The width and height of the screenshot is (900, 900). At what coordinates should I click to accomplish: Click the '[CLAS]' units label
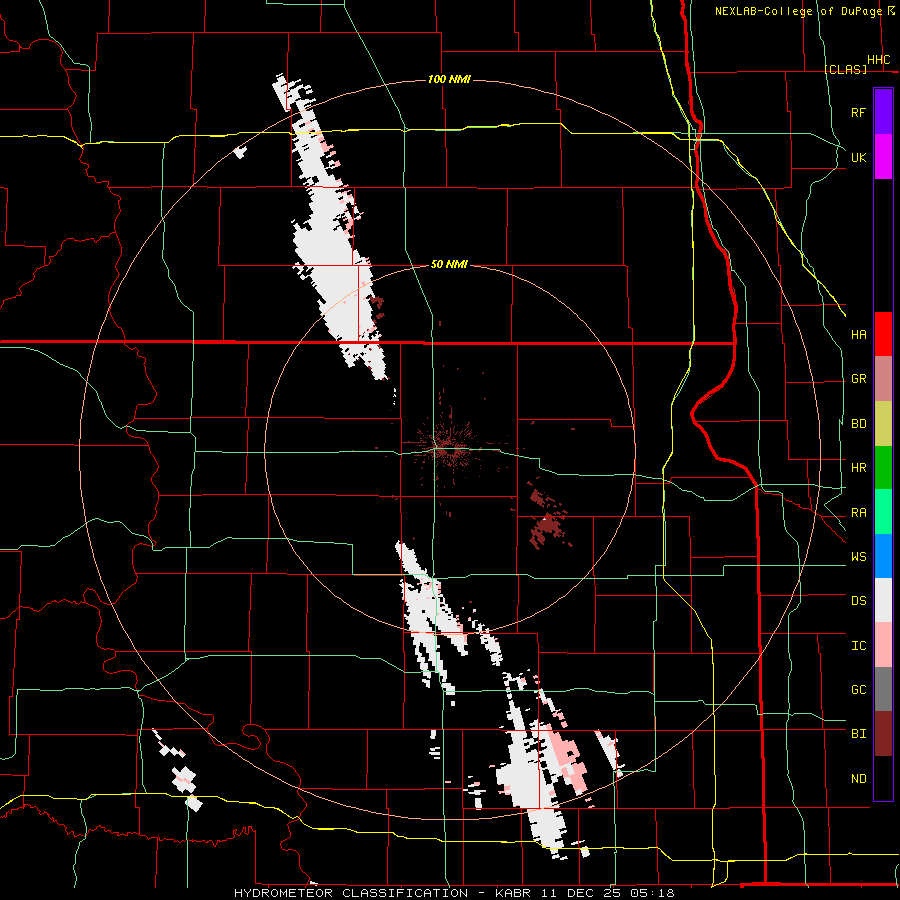pos(845,69)
